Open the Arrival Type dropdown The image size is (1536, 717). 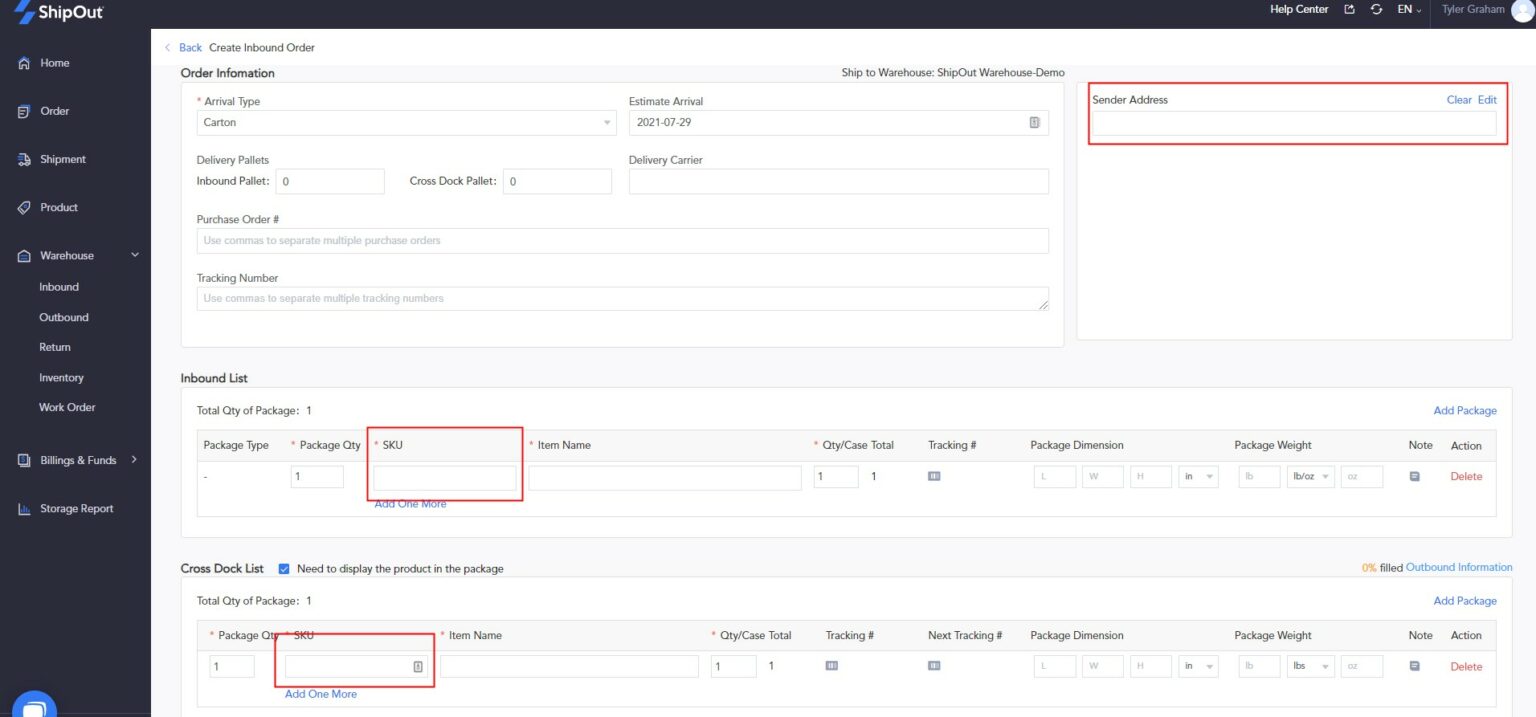405,122
